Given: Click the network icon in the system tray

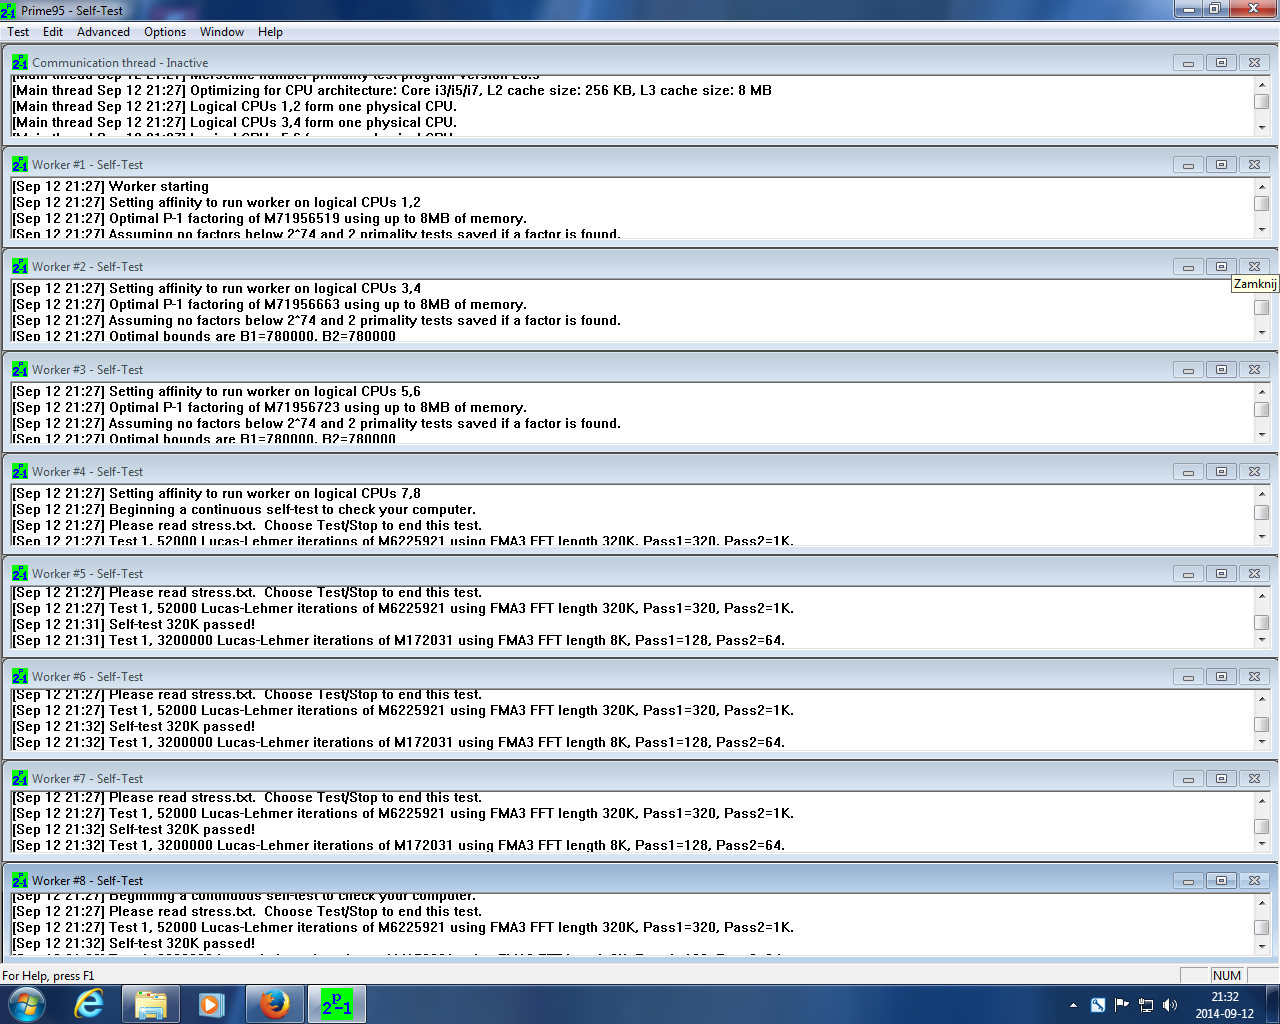Looking at the screenshot, I should pos(1146,1005).
